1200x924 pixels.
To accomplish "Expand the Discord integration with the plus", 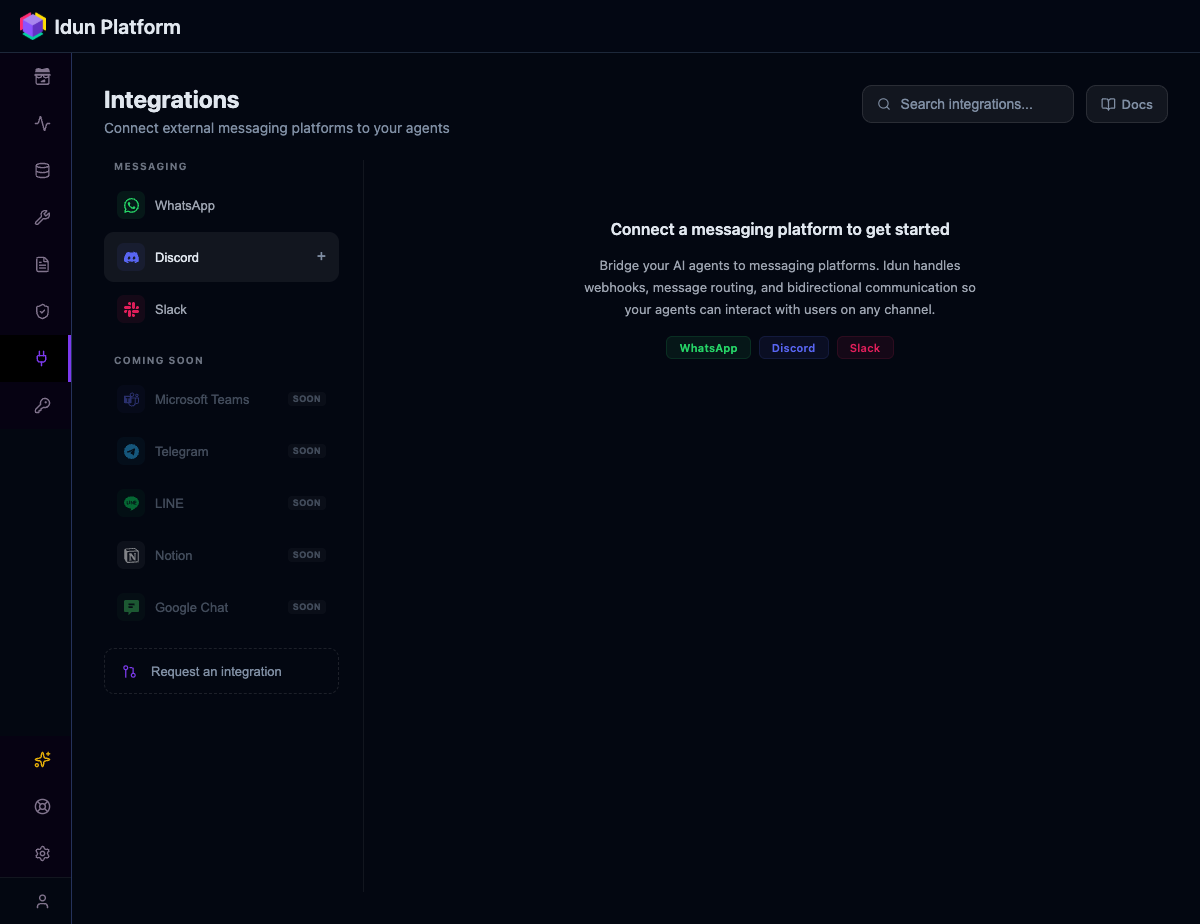I will pyautogui.click(x=321, y=256).
